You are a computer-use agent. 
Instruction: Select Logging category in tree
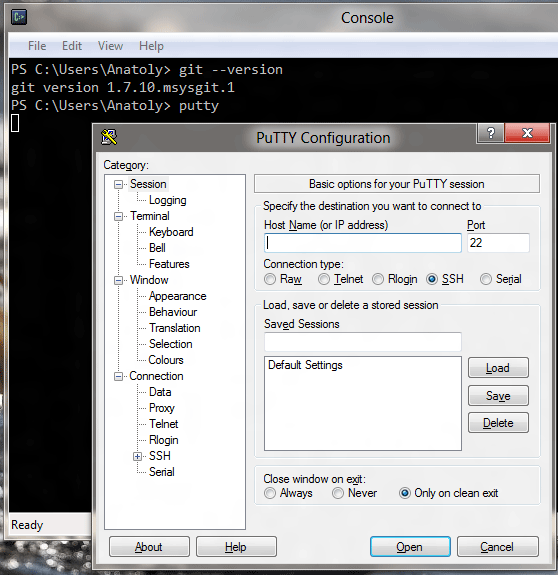[168, 200]
